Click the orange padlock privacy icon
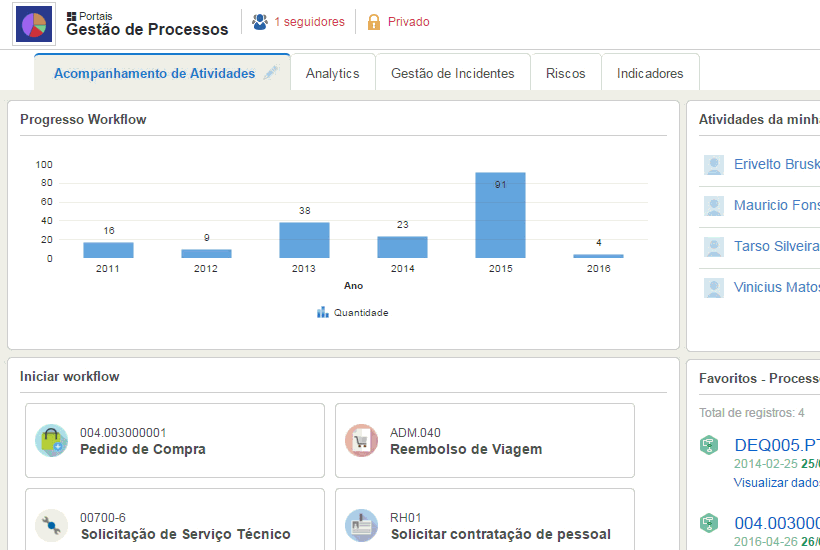 pos(374,22)
